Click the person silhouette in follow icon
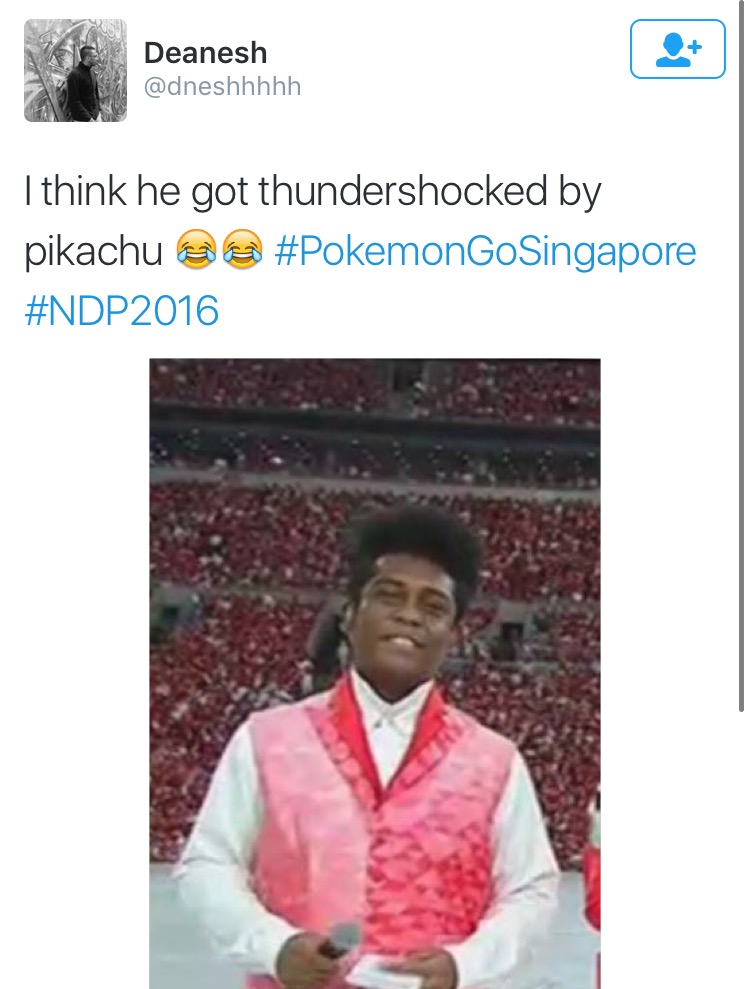 (x=671, y=50)
